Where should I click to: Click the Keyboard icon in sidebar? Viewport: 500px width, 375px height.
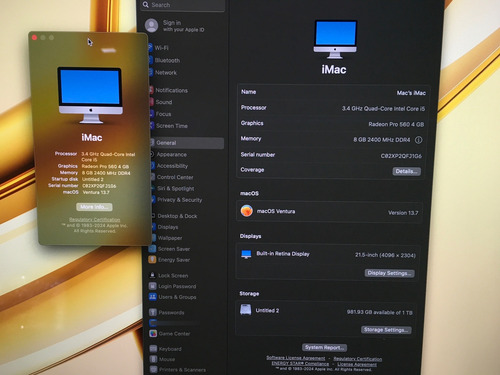tap(153, 349)
